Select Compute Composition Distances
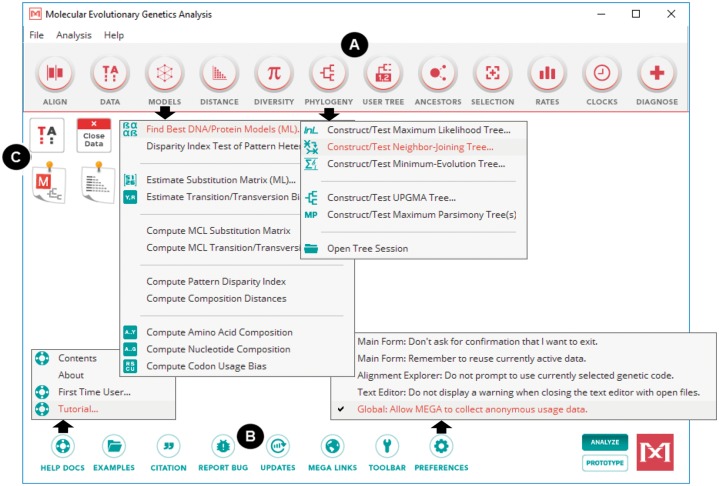The height and width of the screenshot is (486, 719). pos(236,299)
